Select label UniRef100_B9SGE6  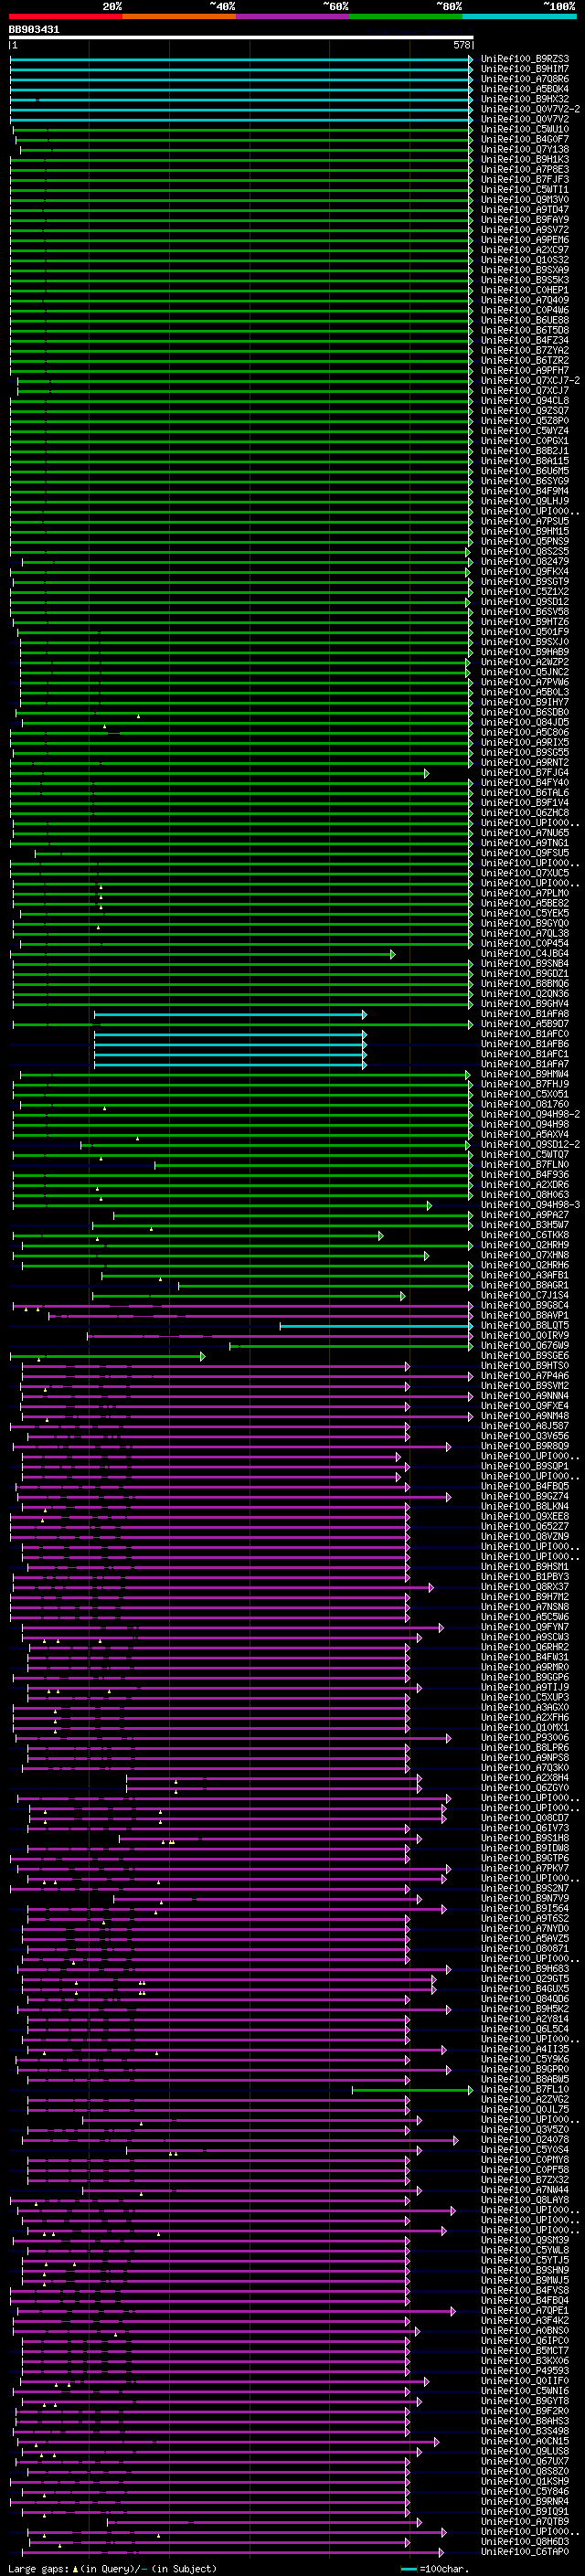point(525,1355)
